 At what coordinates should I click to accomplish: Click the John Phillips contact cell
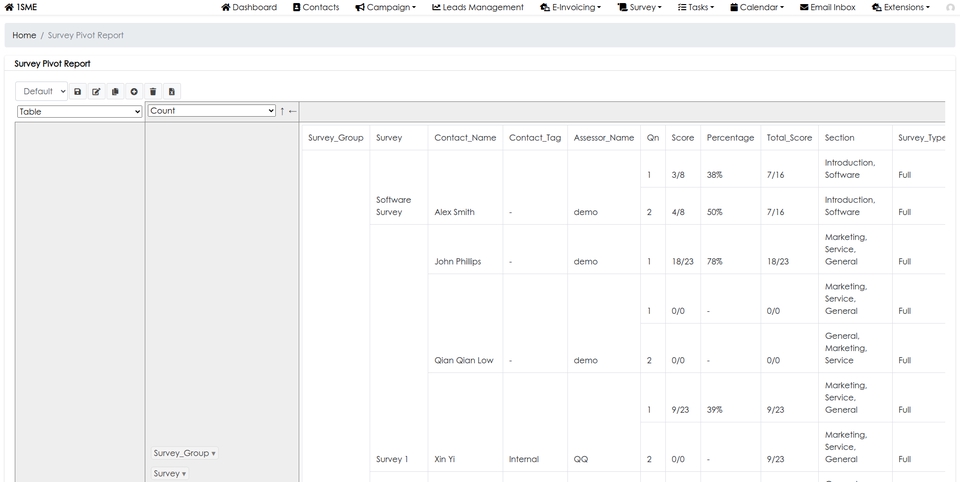coord(457,262)
